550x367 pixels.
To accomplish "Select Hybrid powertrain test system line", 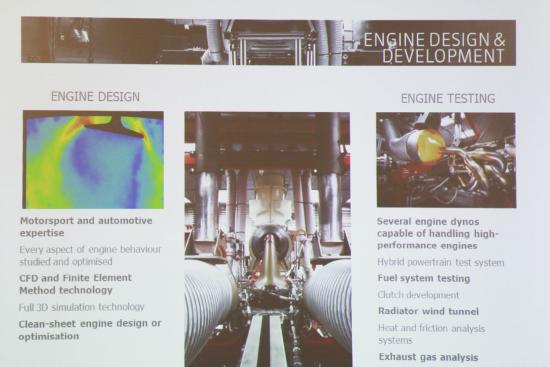I will click(x=441, y=262).
